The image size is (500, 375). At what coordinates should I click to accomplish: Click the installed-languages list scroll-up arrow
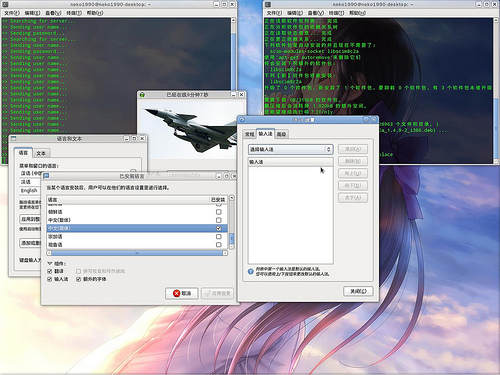232,198
